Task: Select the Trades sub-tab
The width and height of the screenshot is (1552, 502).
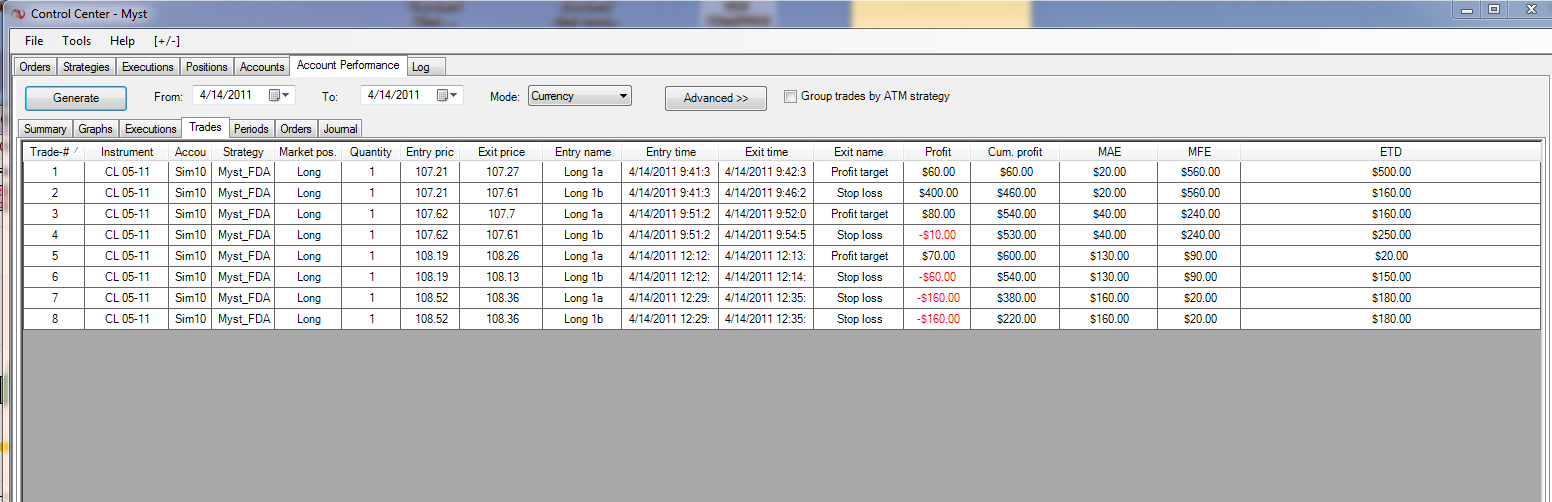Action: pyautogui.click(x=206, y=127)
